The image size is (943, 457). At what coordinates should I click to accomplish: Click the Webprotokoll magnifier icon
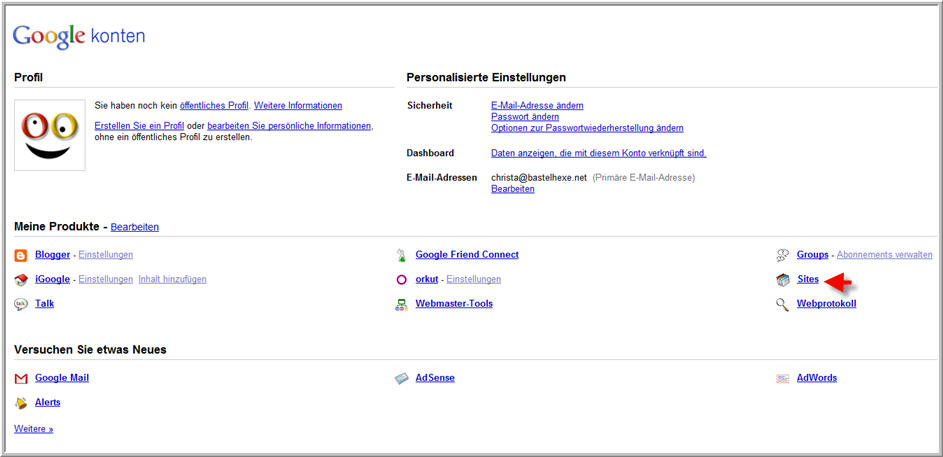tap(782, 305)
